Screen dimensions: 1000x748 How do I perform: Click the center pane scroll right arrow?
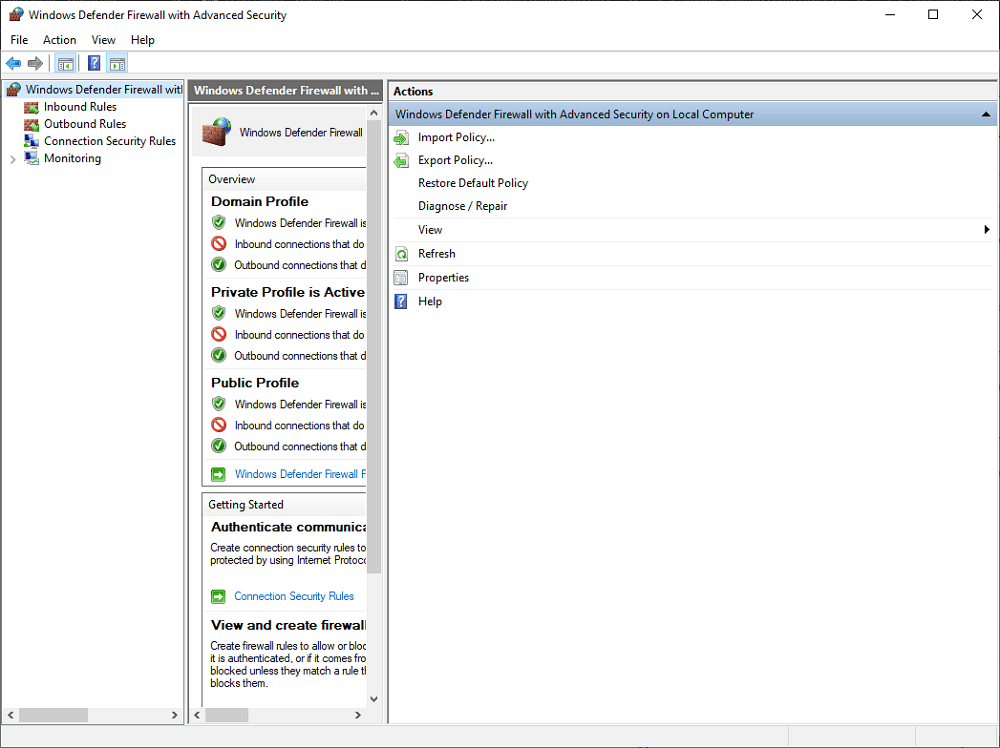pyautogui.click(x=358, y=715)
